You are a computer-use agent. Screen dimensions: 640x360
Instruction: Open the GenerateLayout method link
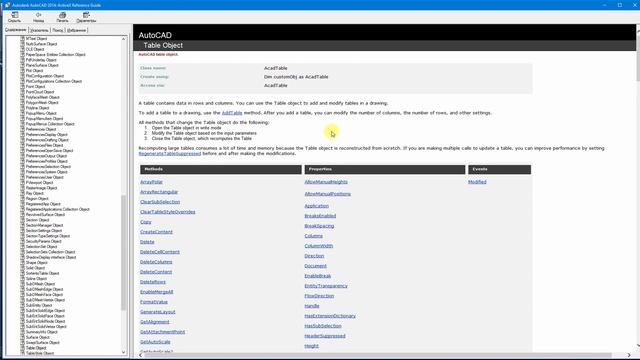[158, 312]
